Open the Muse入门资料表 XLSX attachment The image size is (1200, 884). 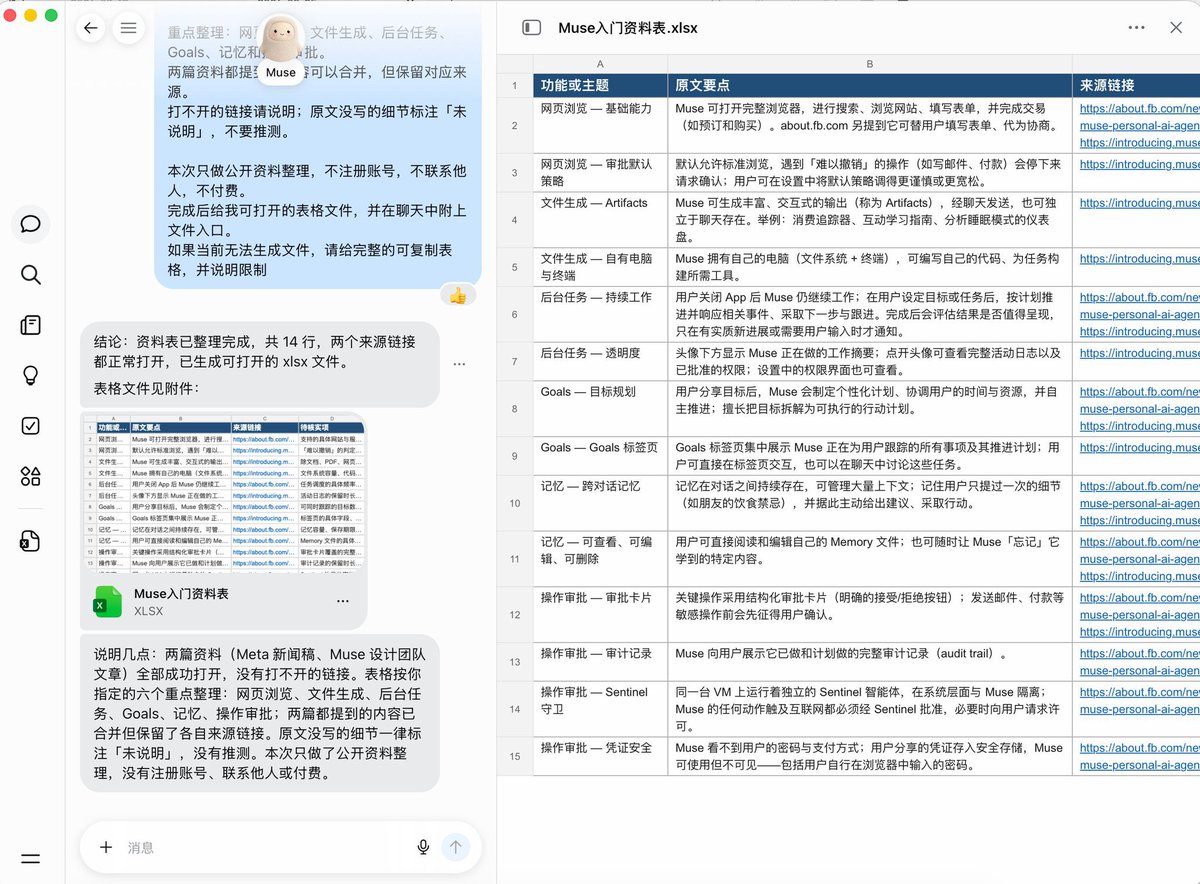[x=224, y=601]
